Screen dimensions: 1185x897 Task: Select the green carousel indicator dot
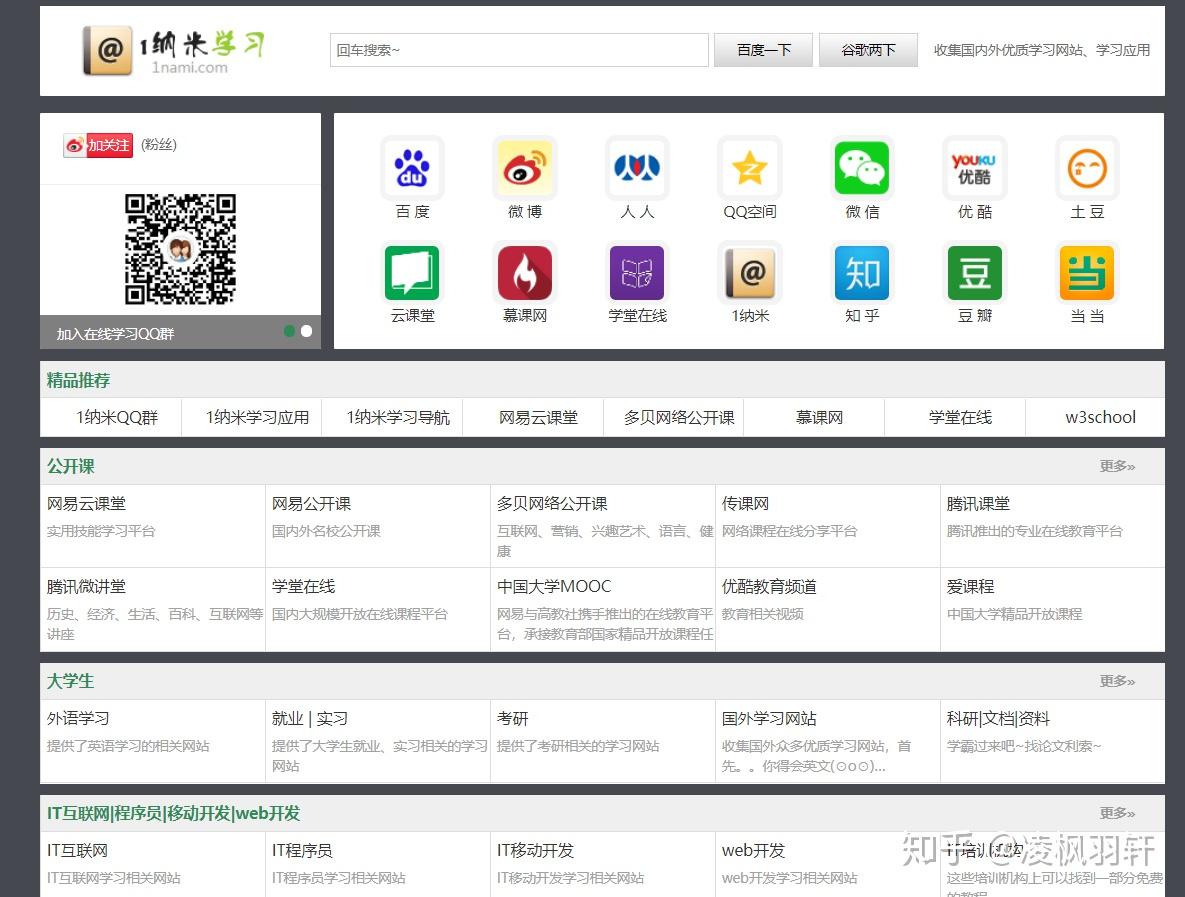point(289,331)
